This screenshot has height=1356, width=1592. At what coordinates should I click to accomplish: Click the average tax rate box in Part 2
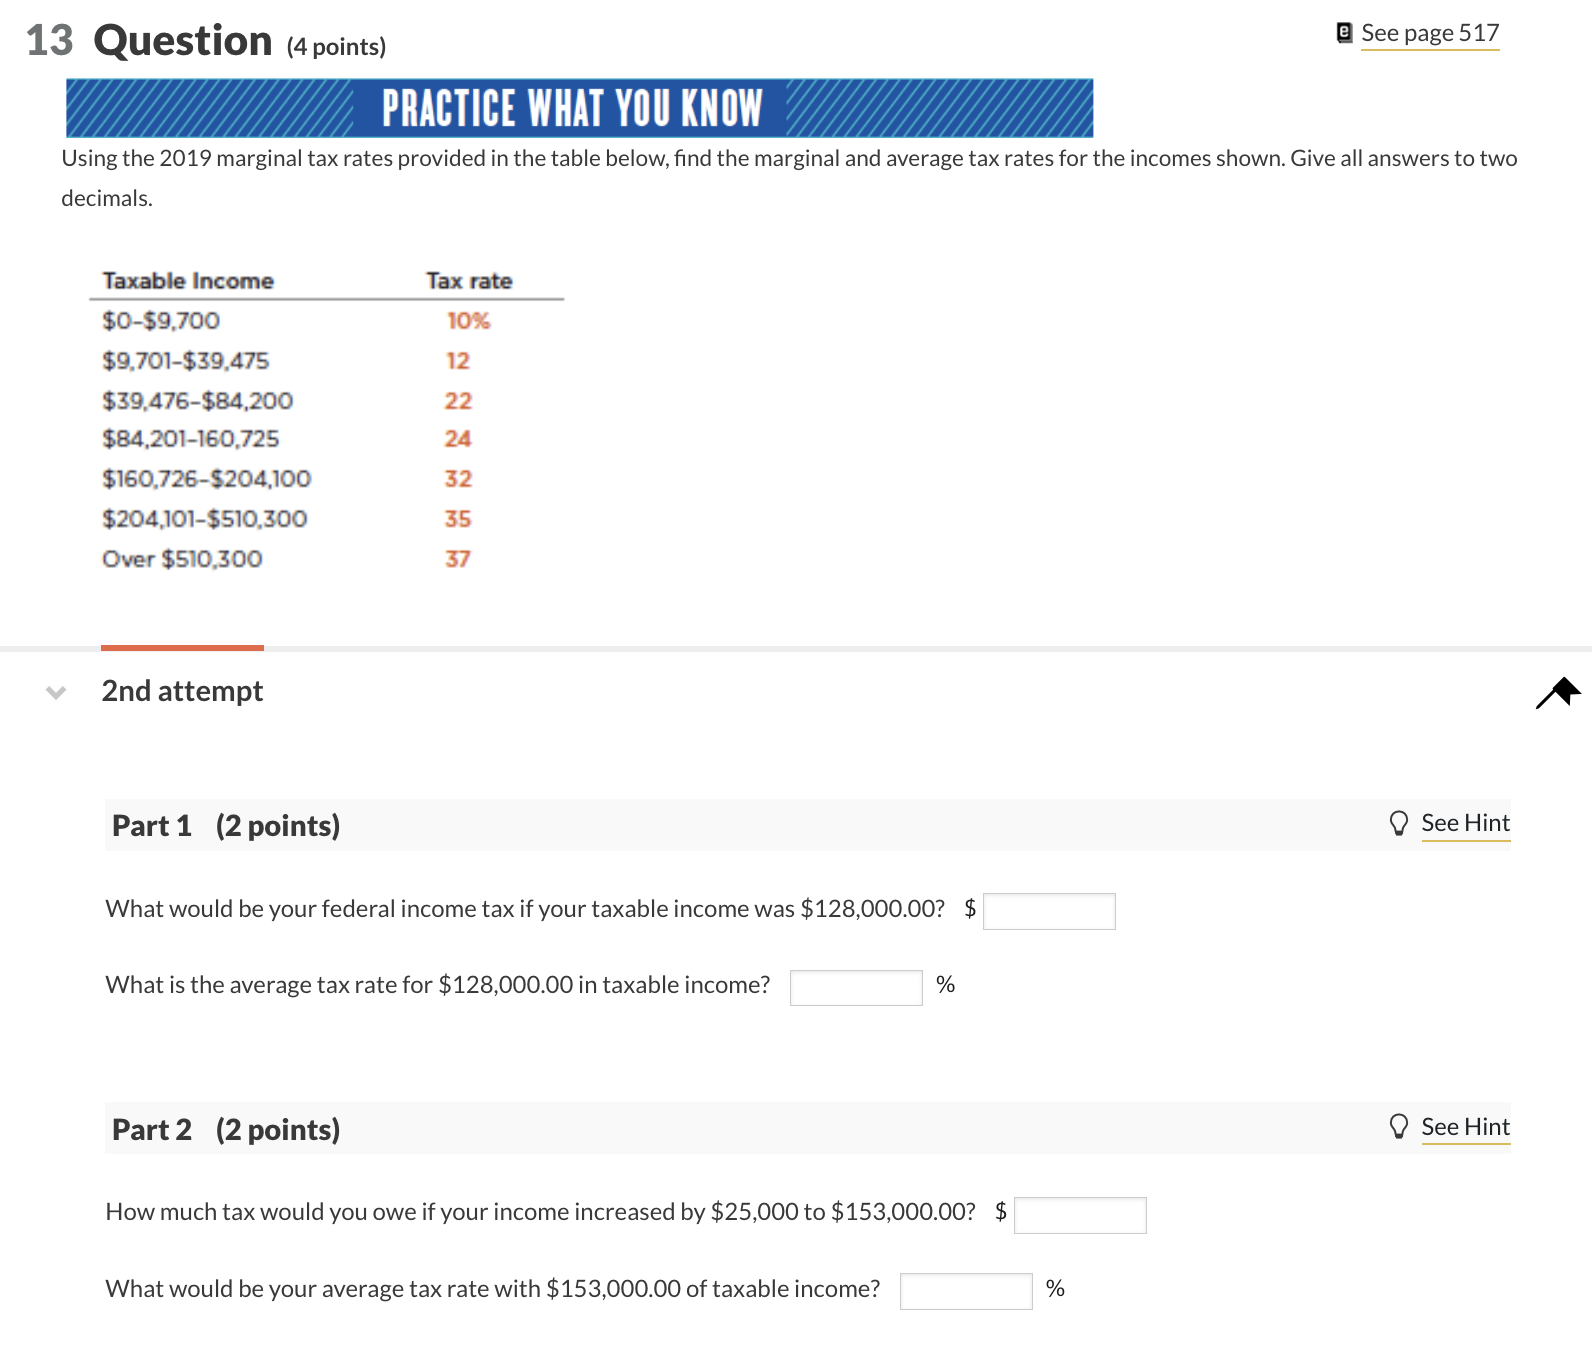pos(965,1291)
